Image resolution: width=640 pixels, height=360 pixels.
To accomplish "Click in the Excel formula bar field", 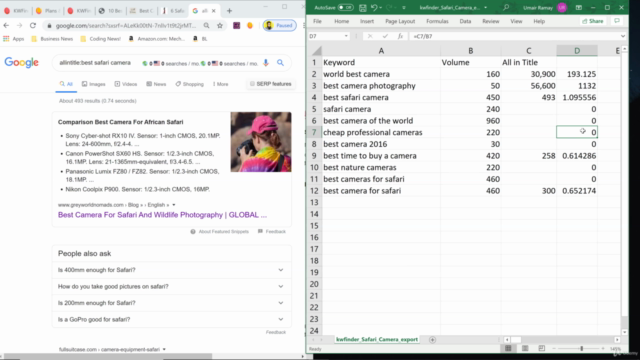I will [515, 36].
